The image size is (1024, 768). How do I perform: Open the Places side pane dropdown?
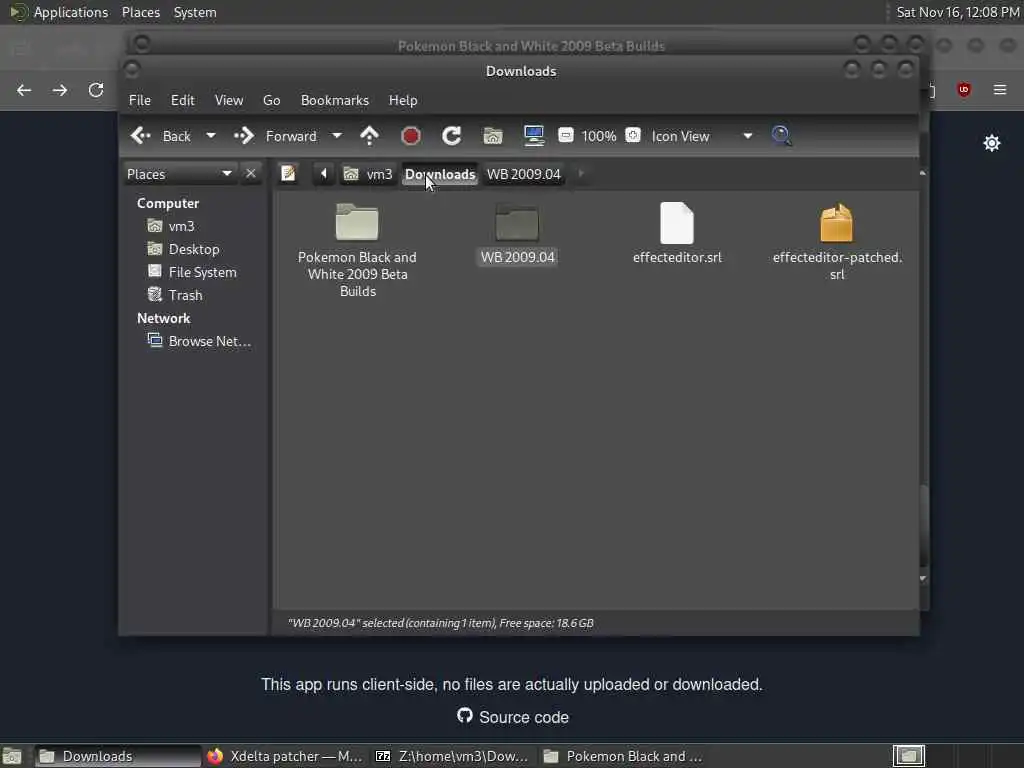point(180,174)
